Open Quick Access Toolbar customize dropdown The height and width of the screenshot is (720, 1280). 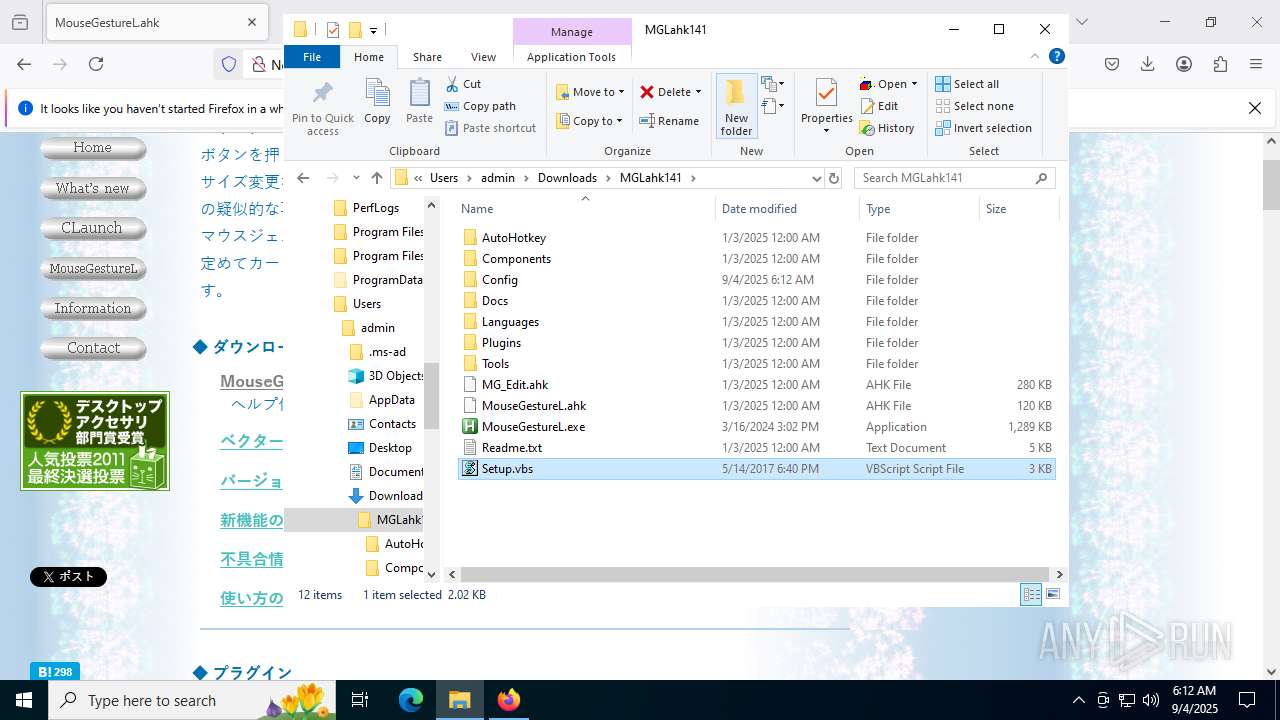[x=373, y=30]
